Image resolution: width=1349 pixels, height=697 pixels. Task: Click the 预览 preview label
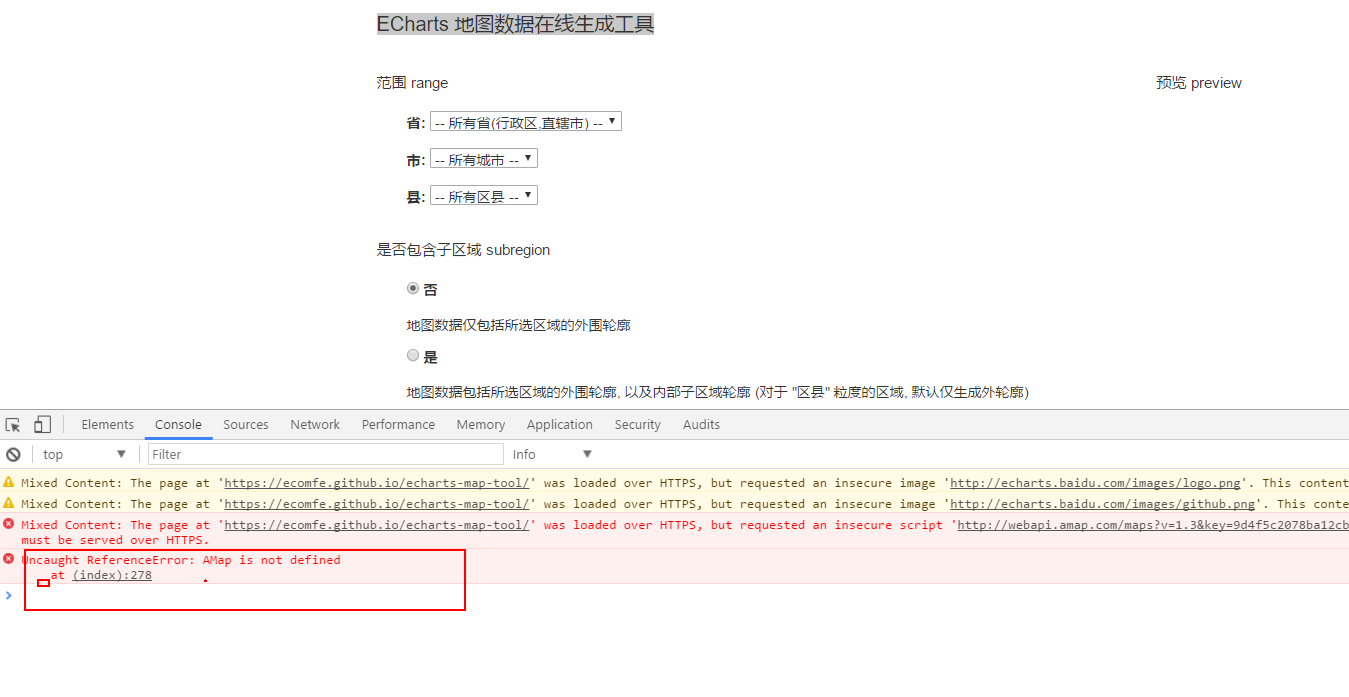point(1199,83)
